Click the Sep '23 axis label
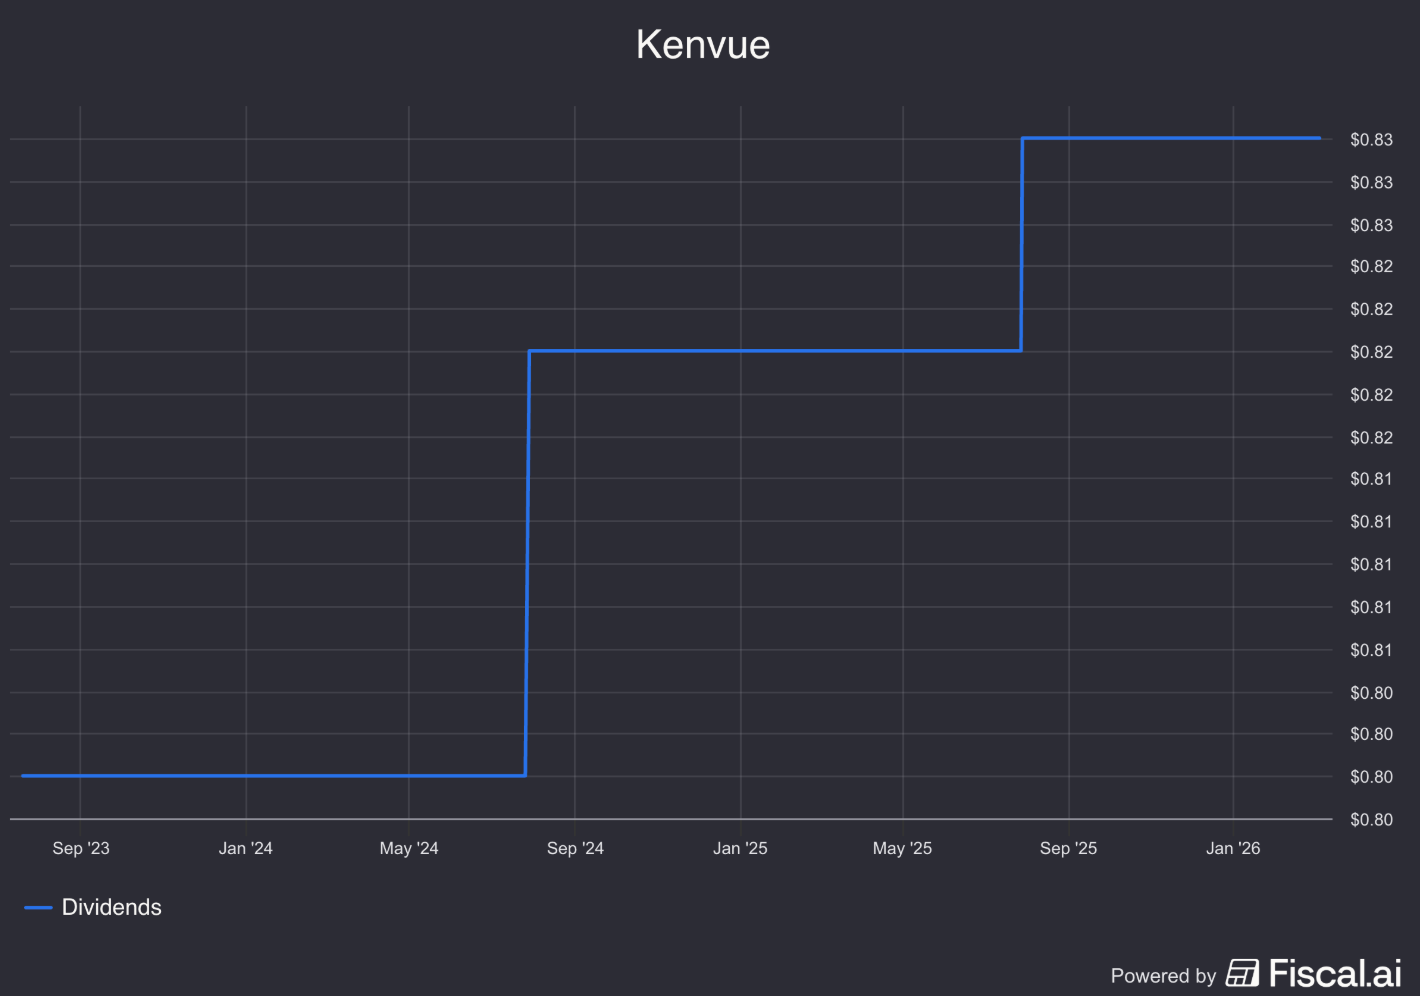This screenshot has width=1420, height=996. 81,848
